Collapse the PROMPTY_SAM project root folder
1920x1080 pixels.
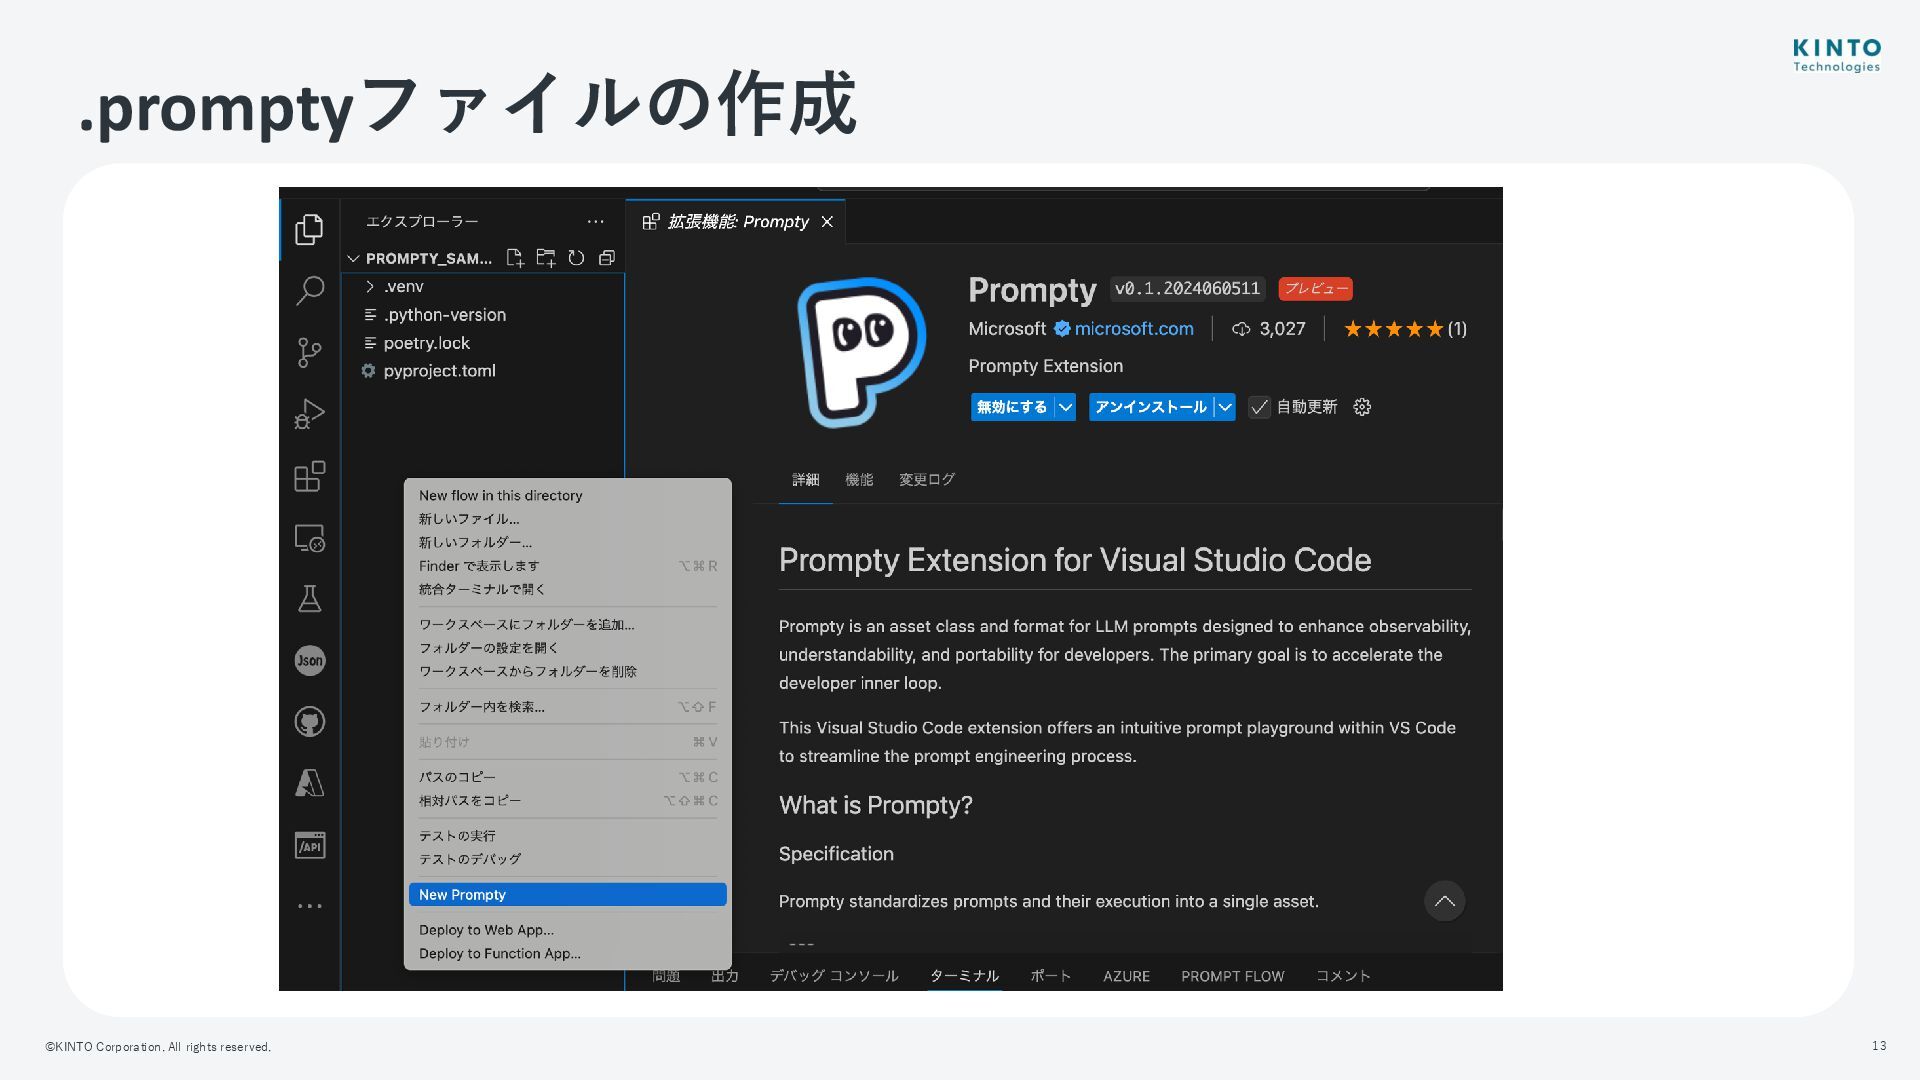(353, 258)
